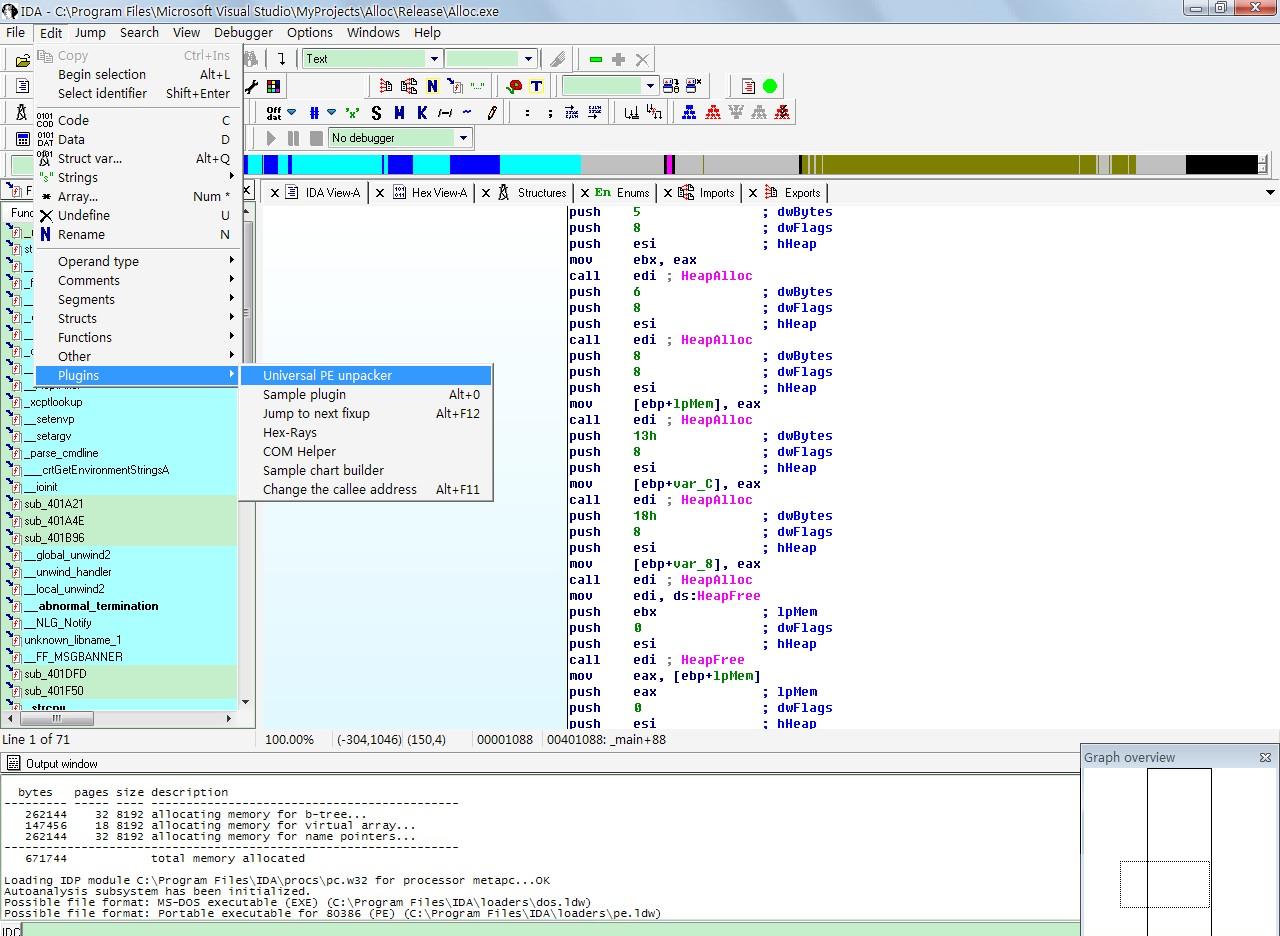Click the blue graph tree icon
Viewport: 1280px width, 936px height.
(689, 113)
